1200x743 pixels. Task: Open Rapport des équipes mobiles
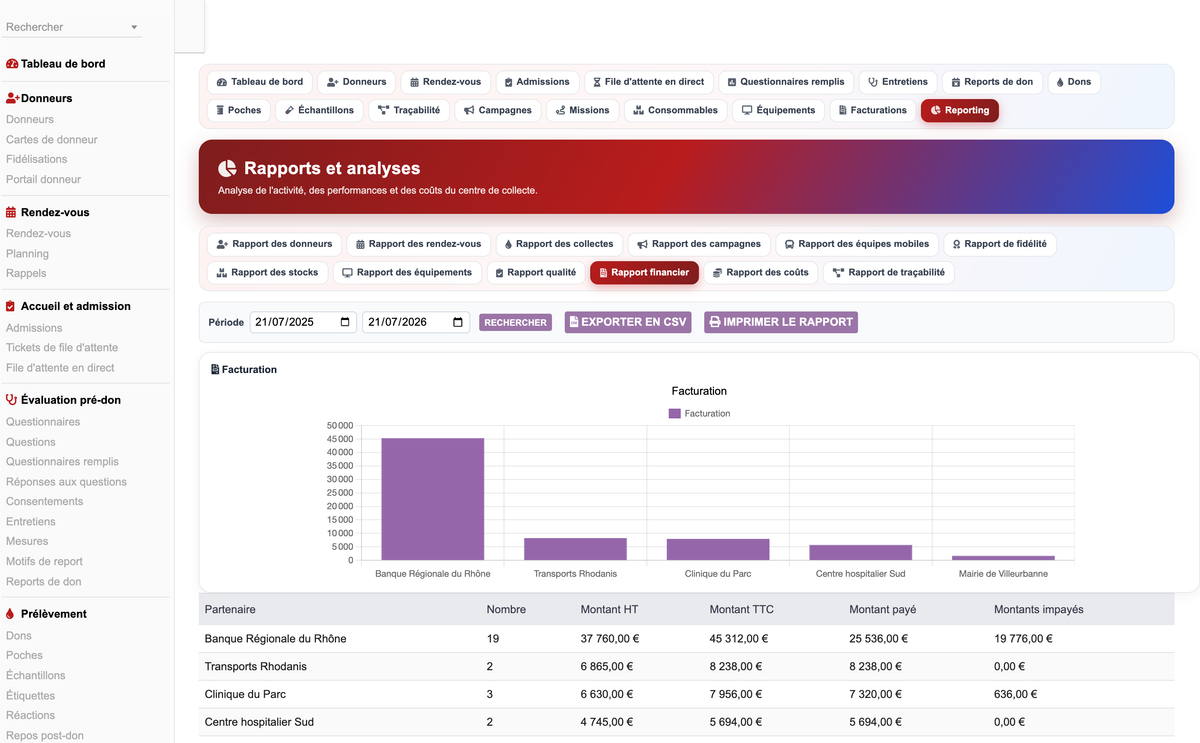pyautogui.click(x=857, y=244)
